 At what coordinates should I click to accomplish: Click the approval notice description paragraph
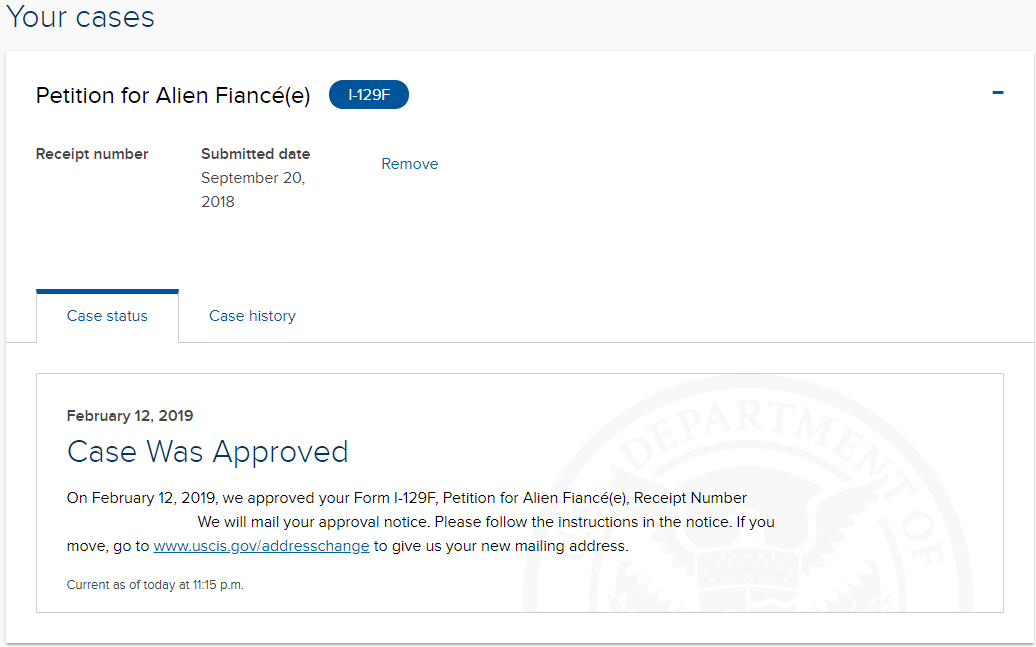coord(420,522)
